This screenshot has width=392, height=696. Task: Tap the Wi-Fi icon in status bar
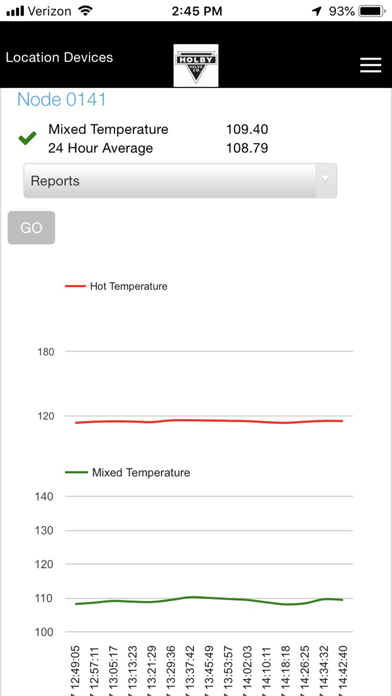click(84, 11)
